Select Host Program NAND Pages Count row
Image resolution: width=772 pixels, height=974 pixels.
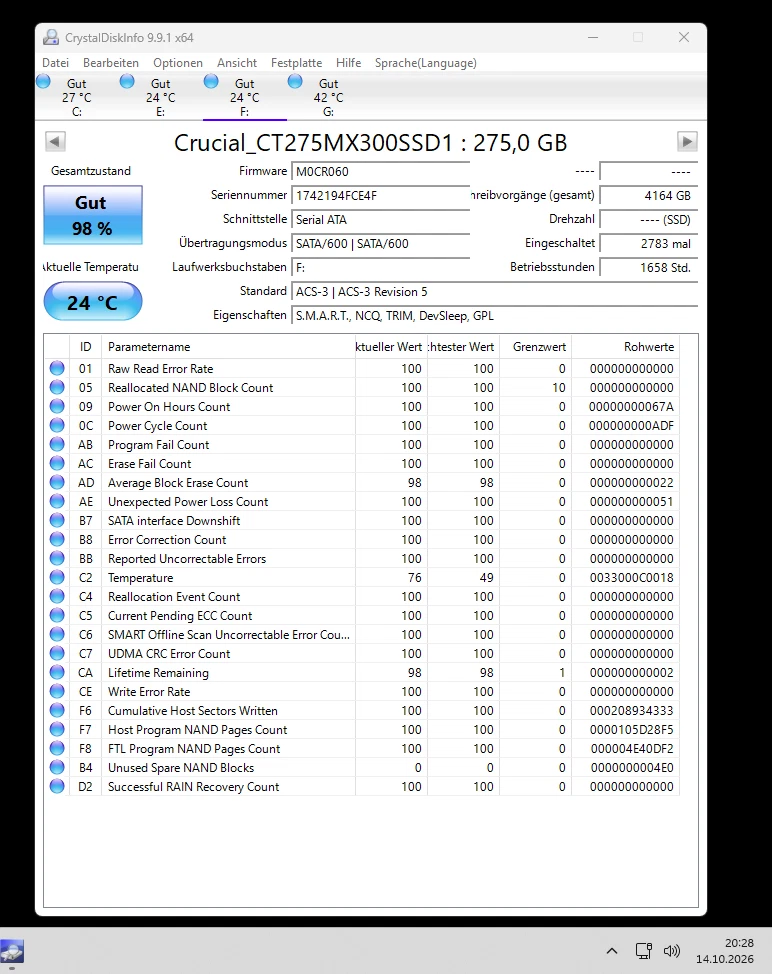(x=361, y=730)
